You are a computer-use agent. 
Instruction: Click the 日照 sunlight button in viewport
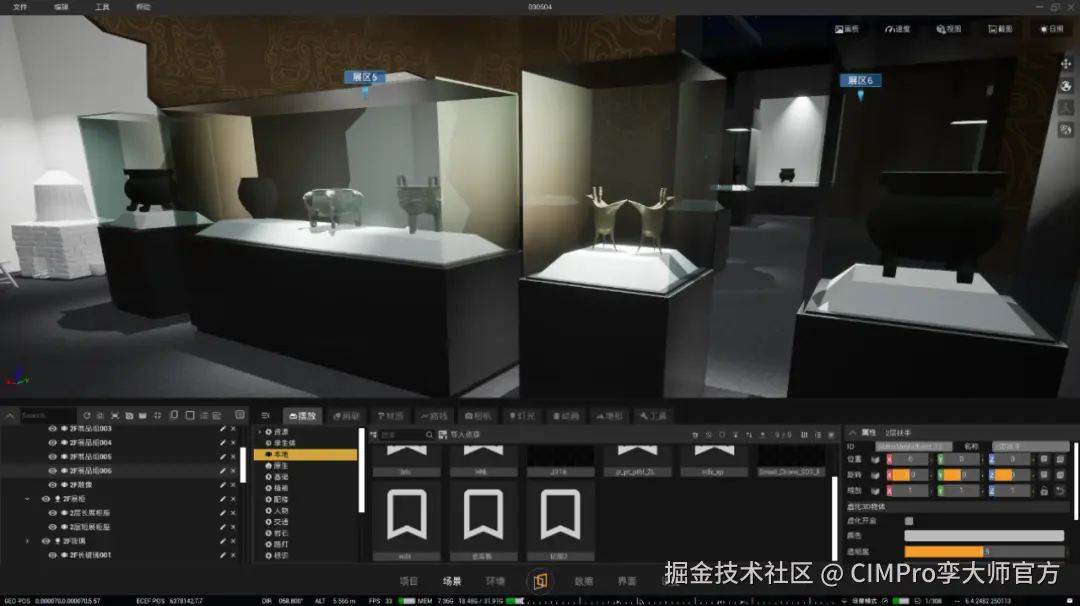click(x=1052, y=29)
